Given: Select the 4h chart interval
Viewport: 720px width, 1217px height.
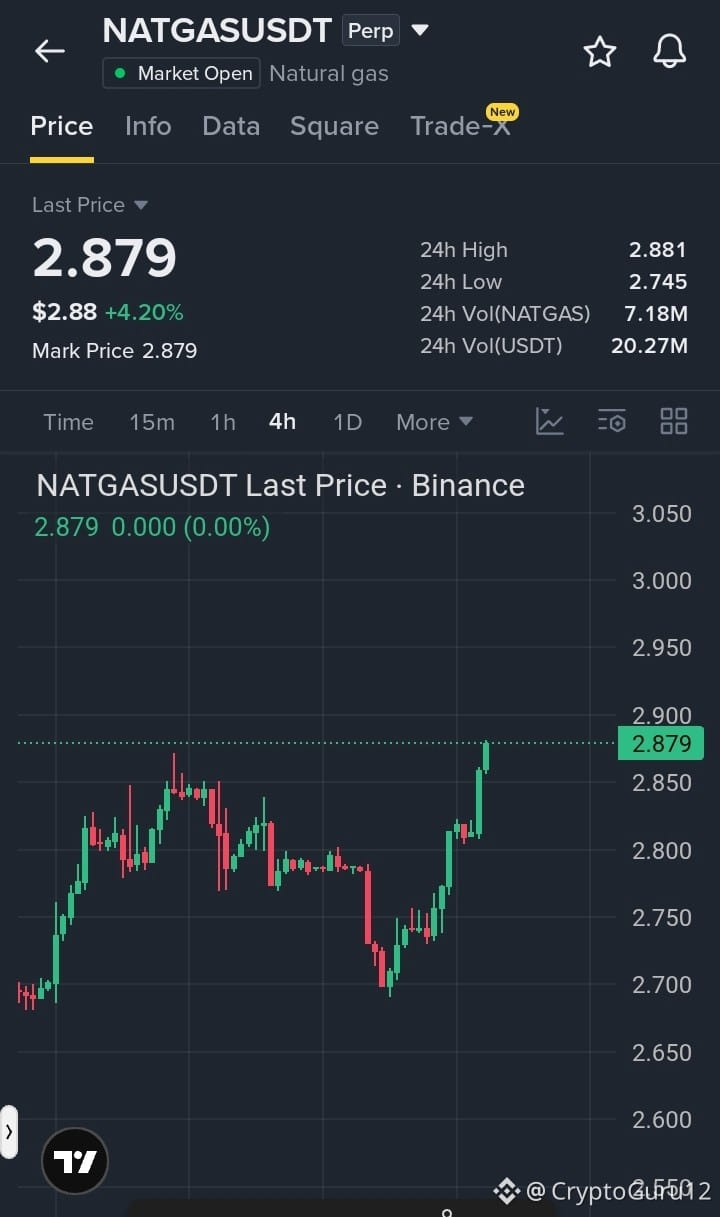Looking at the screenshot, I should pyautogui.click(x=283, y=422).
